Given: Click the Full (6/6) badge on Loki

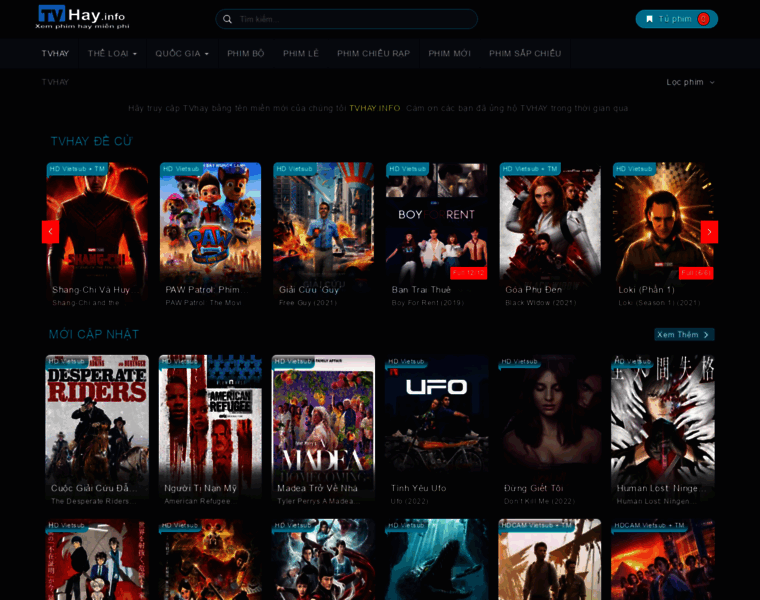Looking at the screenshot, I should [696, 273].
